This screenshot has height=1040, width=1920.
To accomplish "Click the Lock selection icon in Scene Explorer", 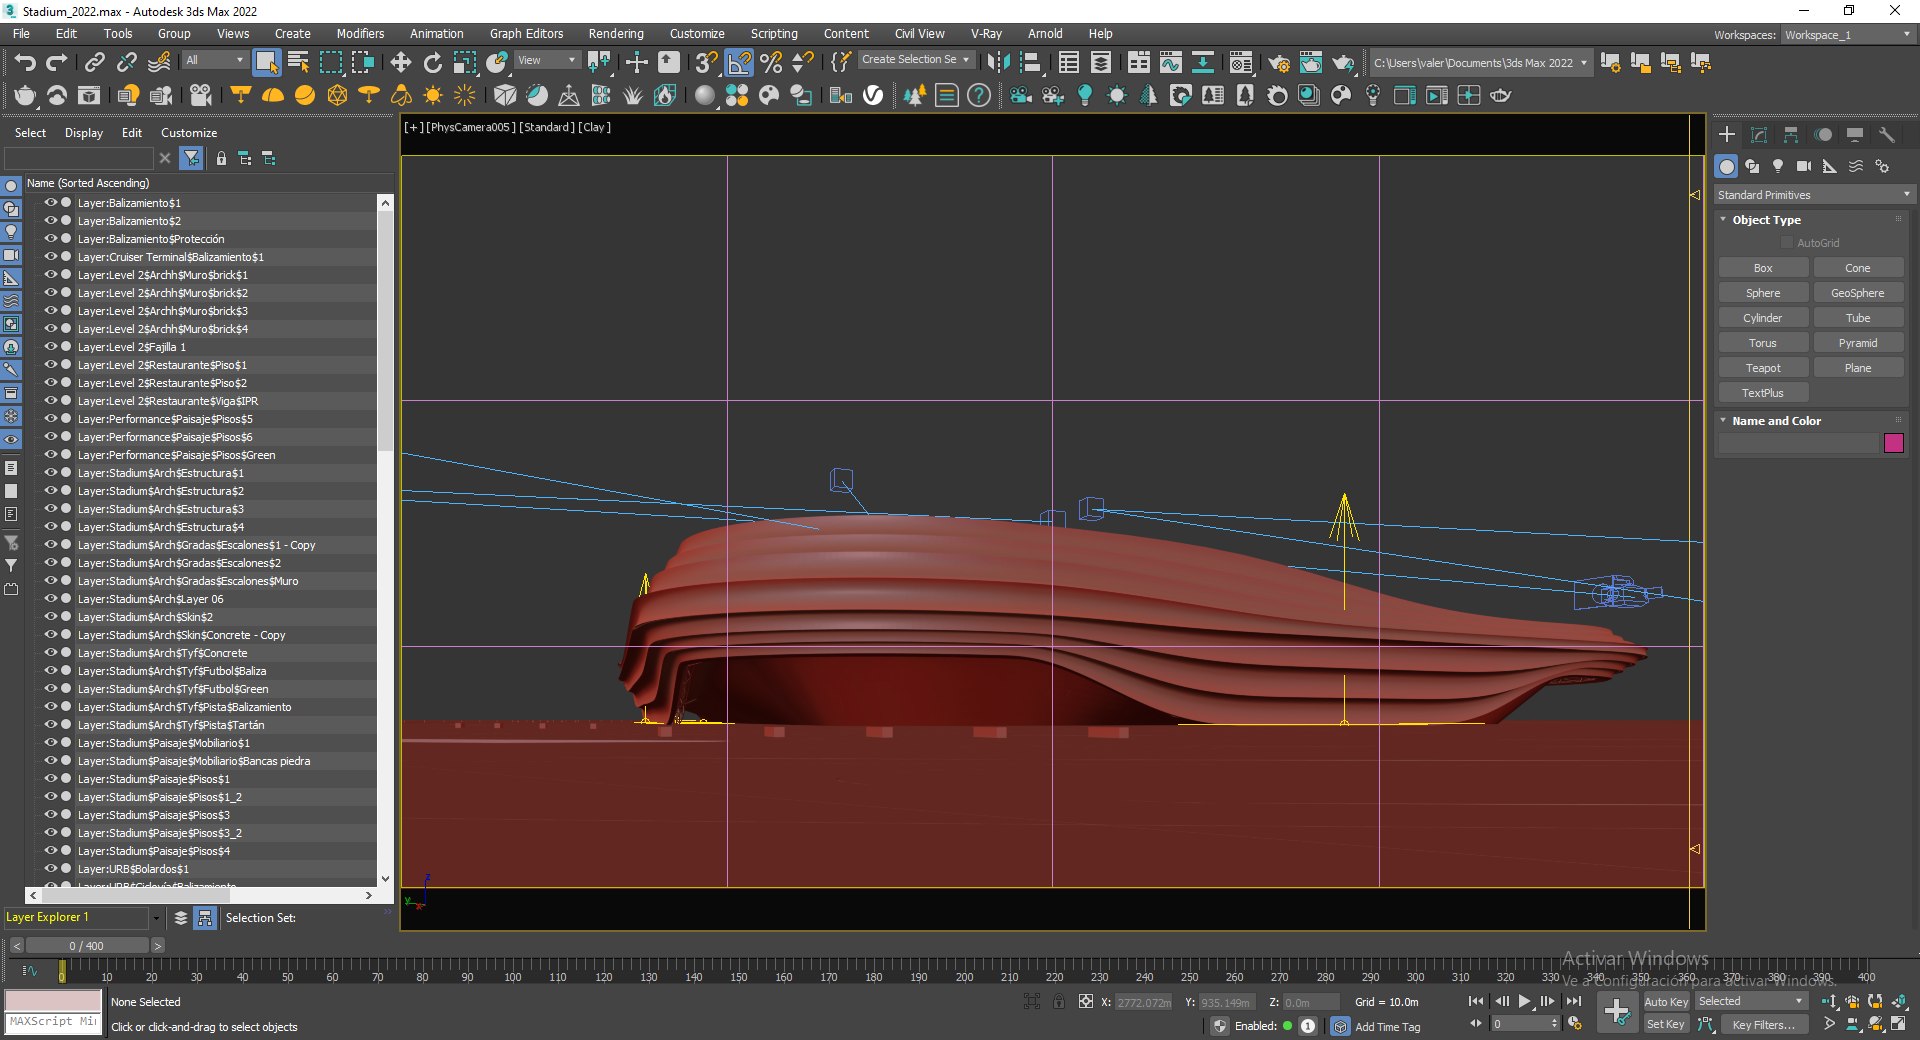I will pyautogui.click(x=221, y=158).
